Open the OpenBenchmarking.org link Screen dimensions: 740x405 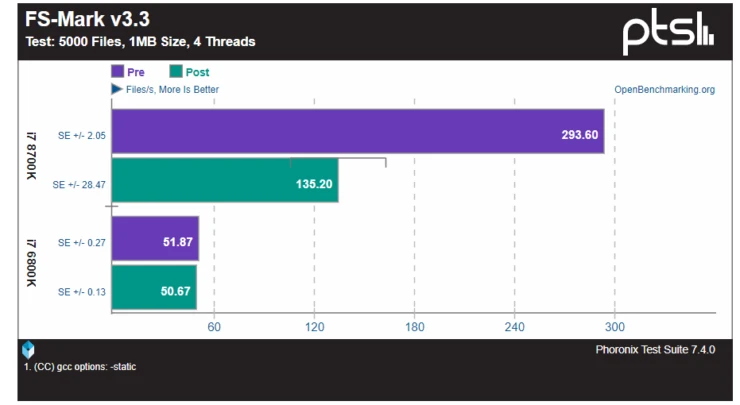[664, 89]
